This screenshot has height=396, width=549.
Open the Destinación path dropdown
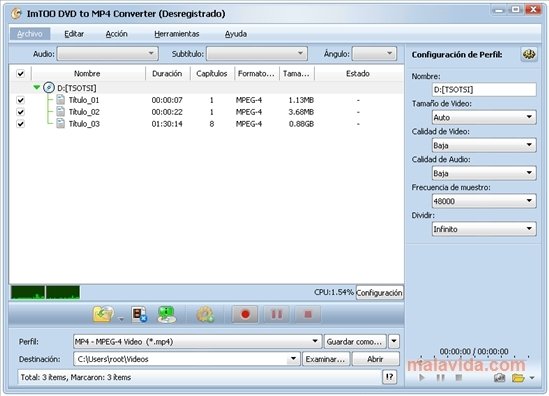tap(187, 359)
